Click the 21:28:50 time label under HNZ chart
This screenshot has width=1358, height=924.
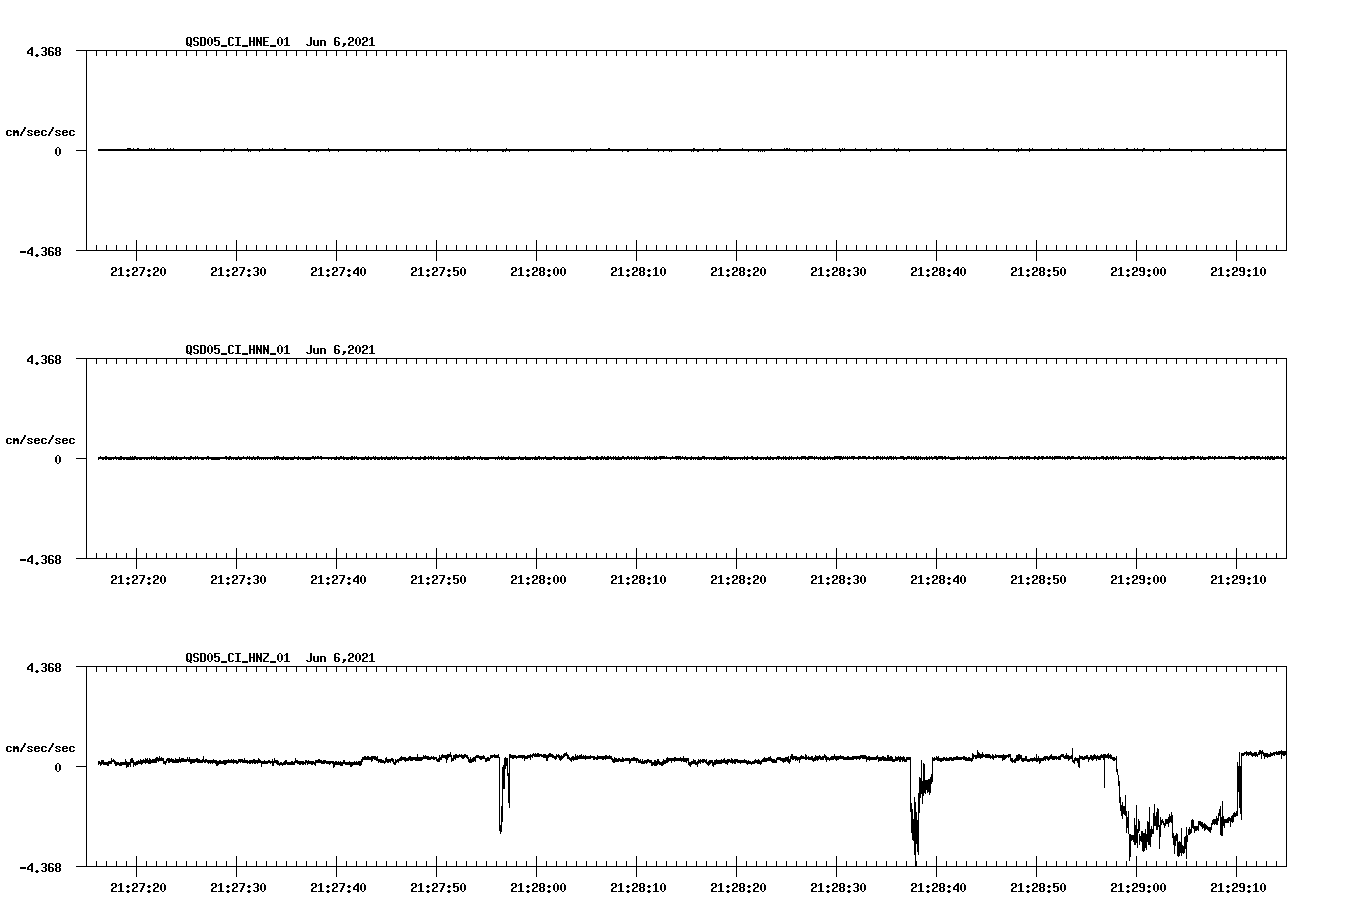[x=1038, y=888]
